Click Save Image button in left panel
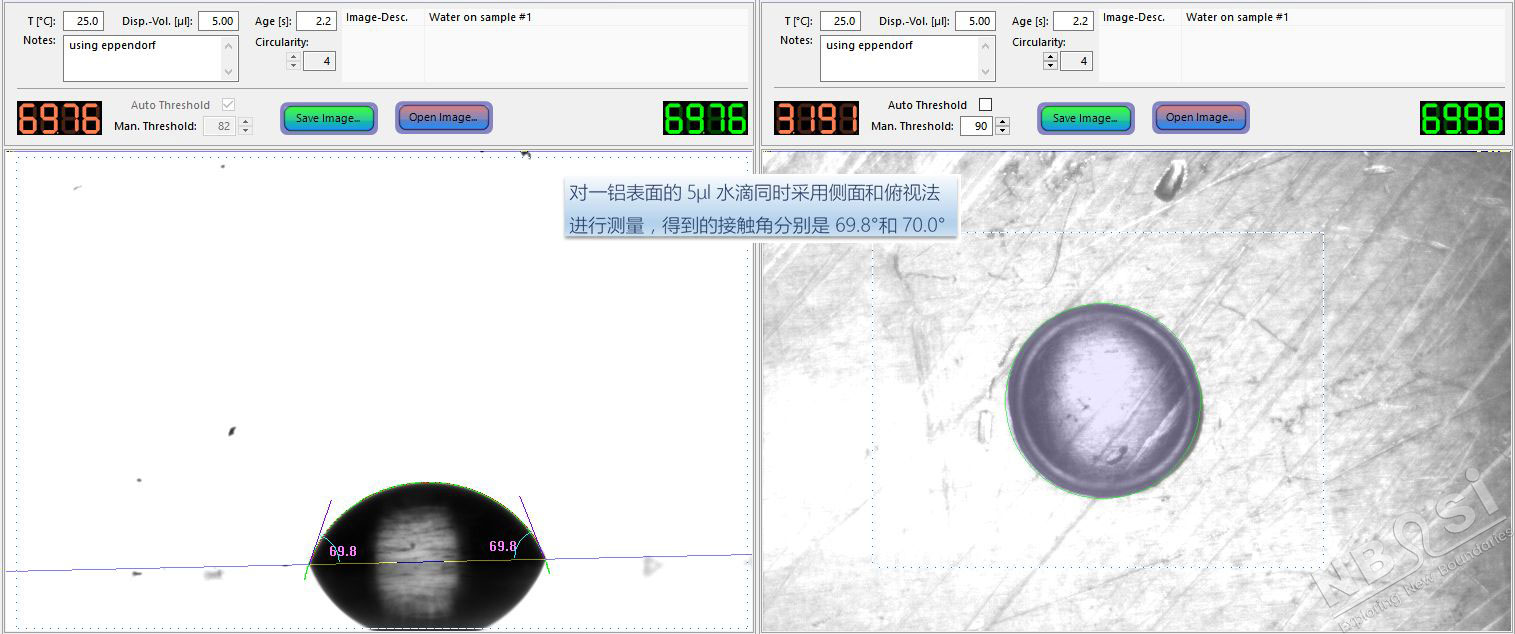 tap(328, 118)
